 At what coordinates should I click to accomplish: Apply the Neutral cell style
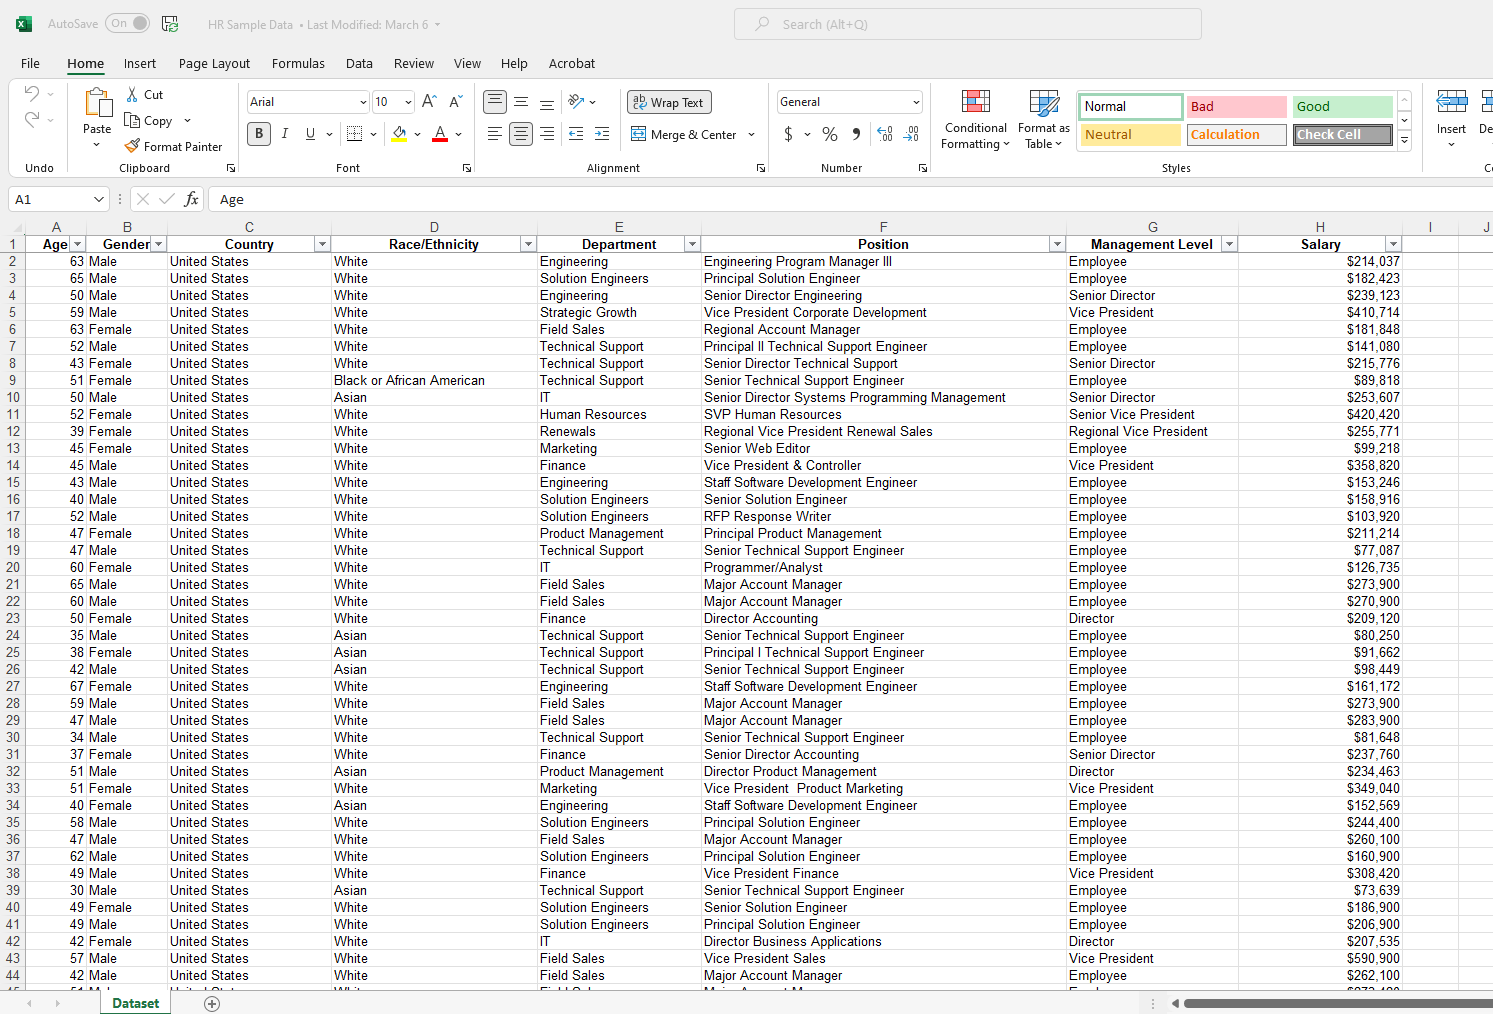point(1131,134)
